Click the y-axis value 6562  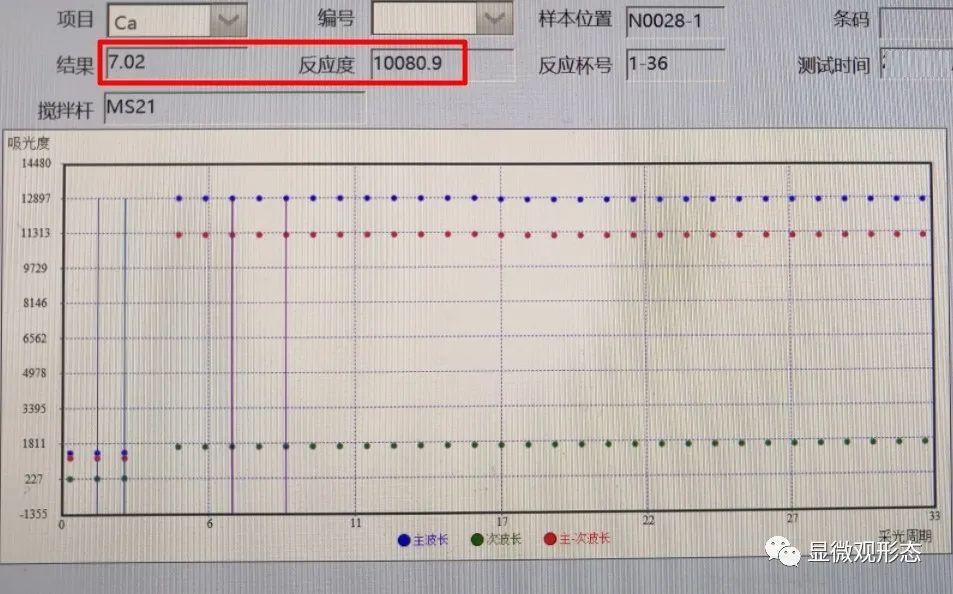point(35,339)
